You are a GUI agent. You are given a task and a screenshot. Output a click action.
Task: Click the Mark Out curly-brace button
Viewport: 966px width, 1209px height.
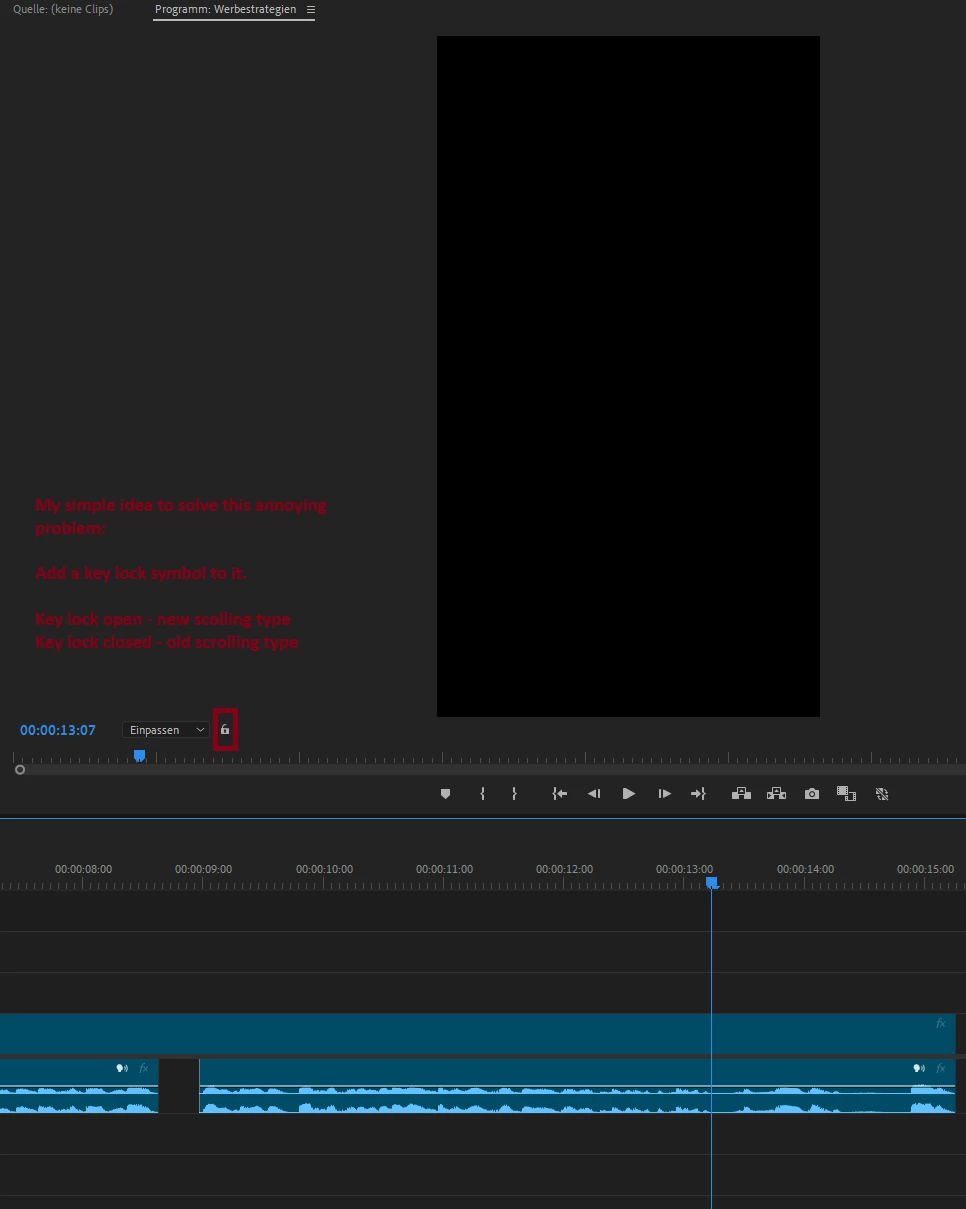tap(514, 794)
